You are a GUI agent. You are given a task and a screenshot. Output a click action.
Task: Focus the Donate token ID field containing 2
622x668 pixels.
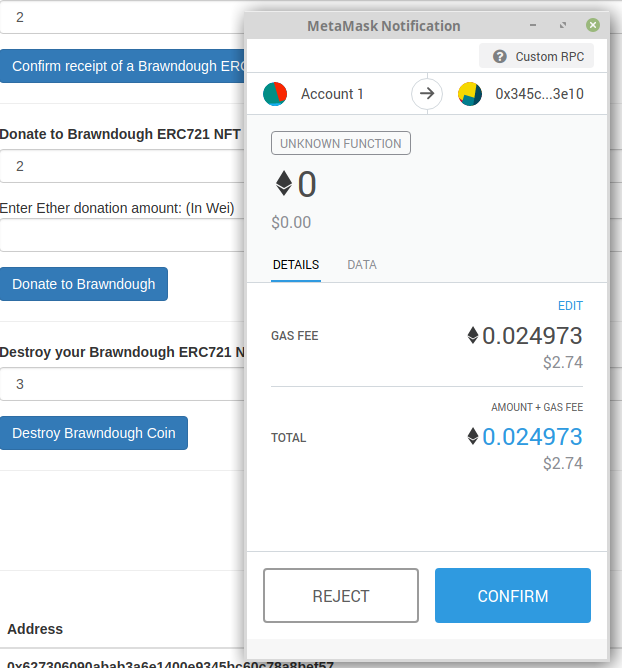click(123, 166)
